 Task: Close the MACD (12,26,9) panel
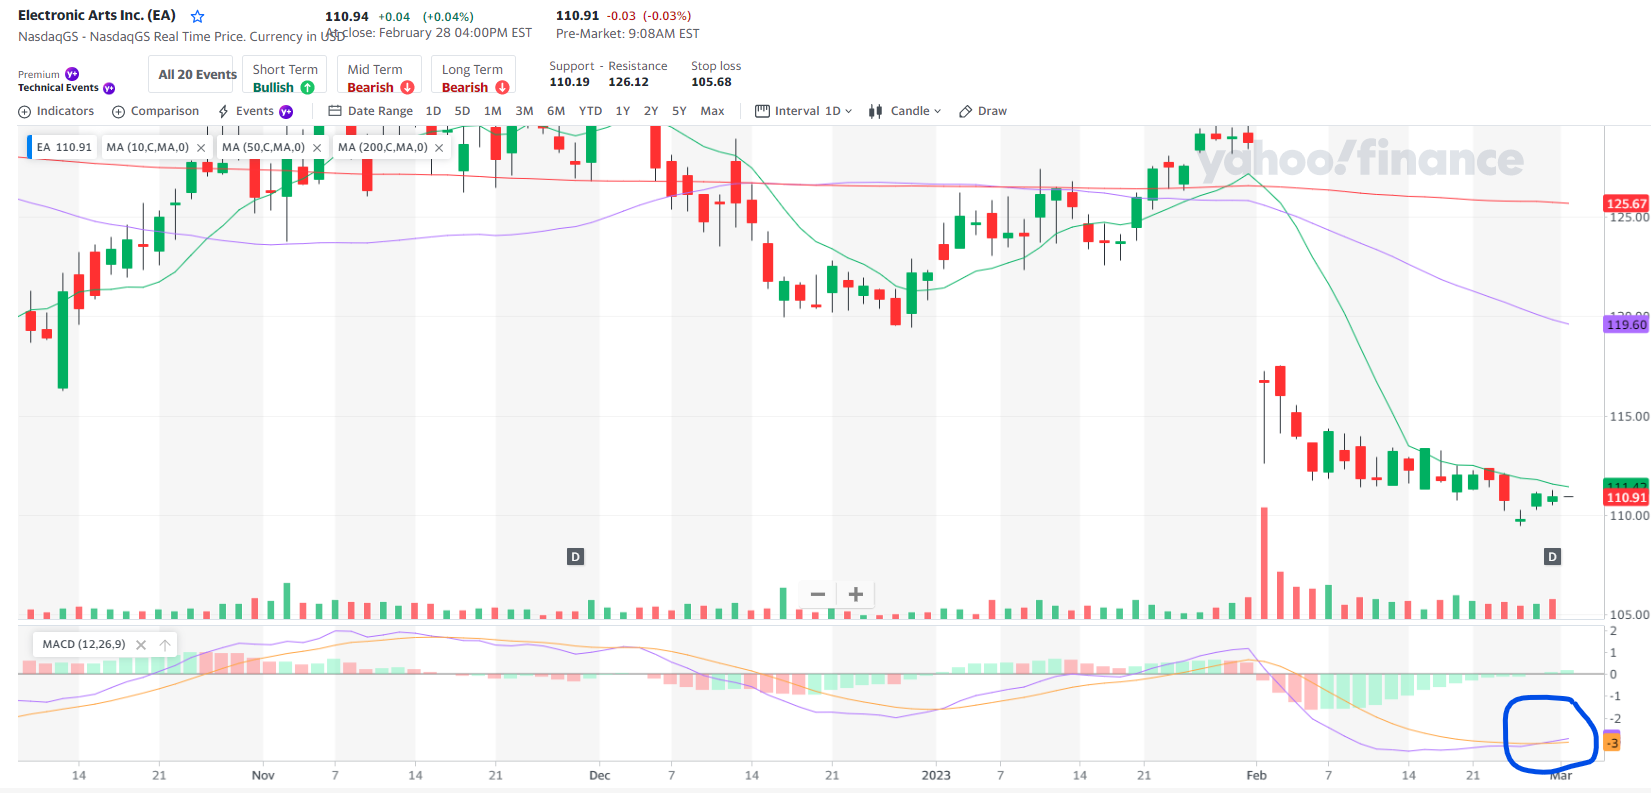tap(141, 645)
